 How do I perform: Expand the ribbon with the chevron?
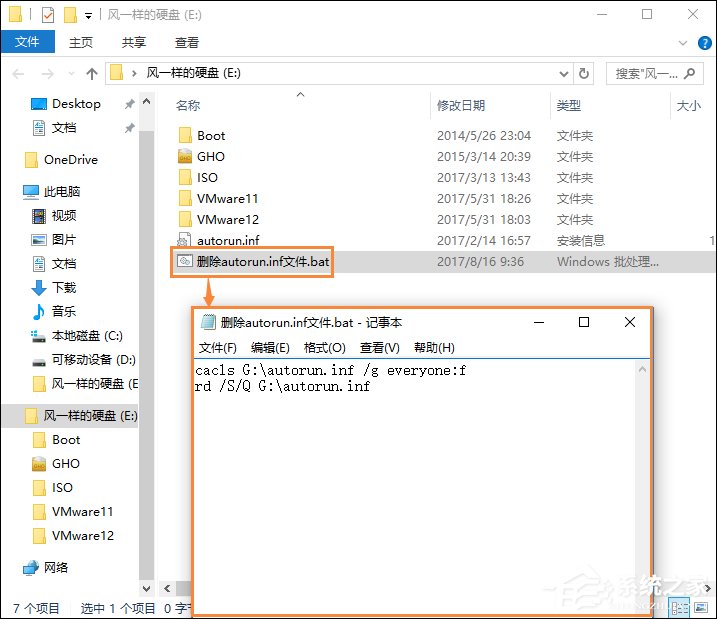pos(683,43)
